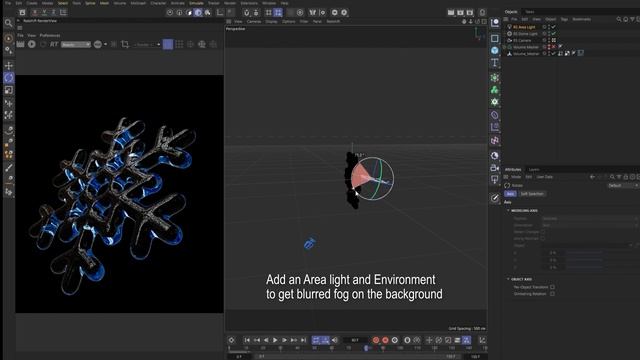The image size is (640, 360).
Task: Collapse the Modeling Axis section
Action: point(509,210)
